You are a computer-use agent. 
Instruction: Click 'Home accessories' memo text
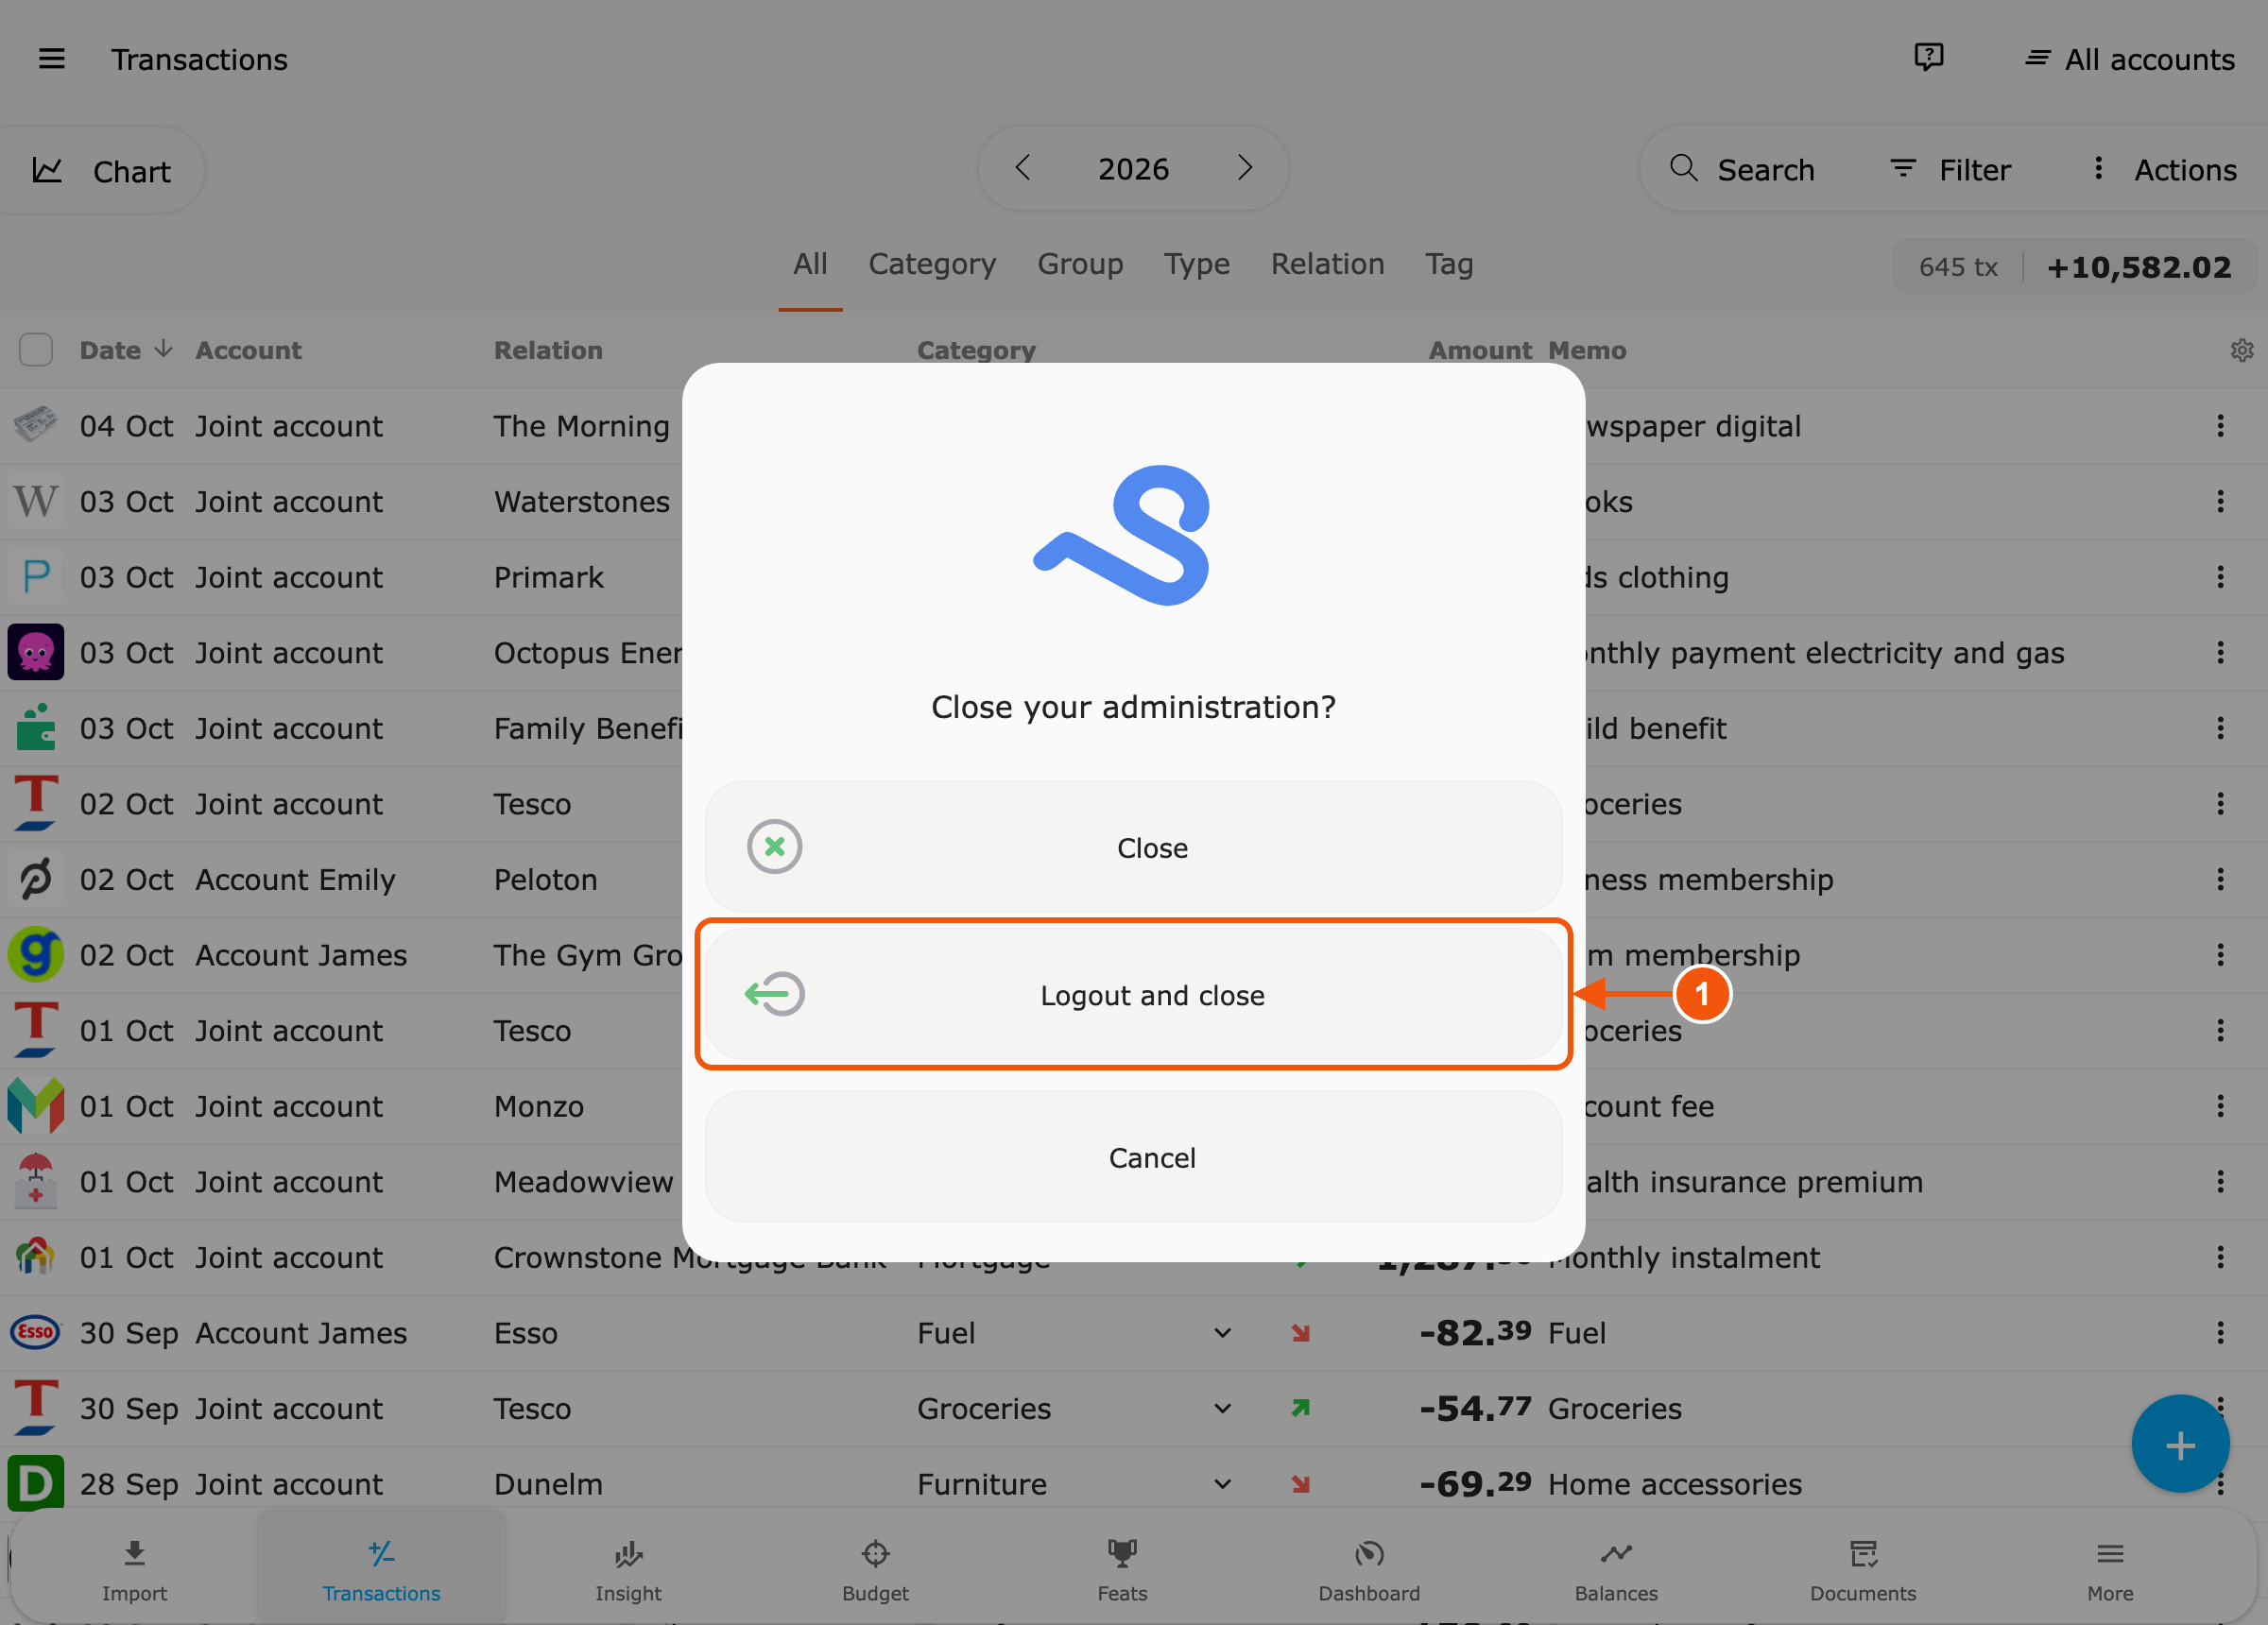tap(1675, 1484)
